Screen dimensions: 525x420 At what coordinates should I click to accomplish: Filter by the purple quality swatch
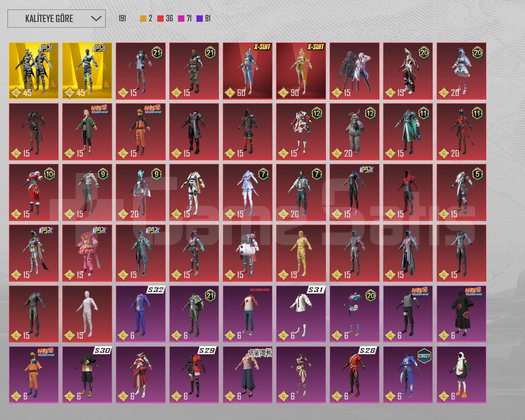click(x=200, y=19)
